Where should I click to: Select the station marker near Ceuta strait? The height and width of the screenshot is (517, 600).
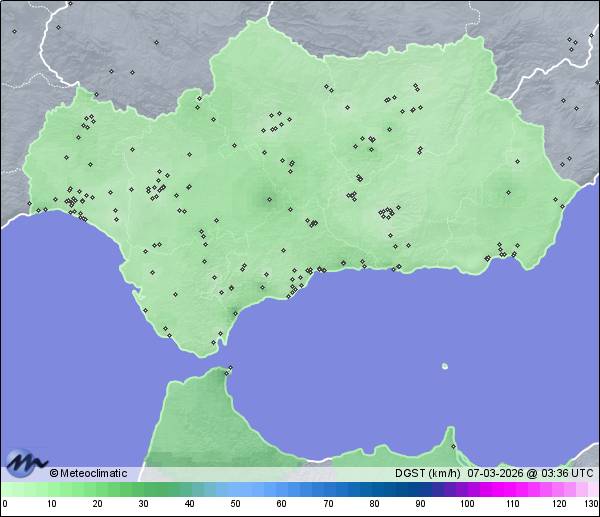(229, 369)
